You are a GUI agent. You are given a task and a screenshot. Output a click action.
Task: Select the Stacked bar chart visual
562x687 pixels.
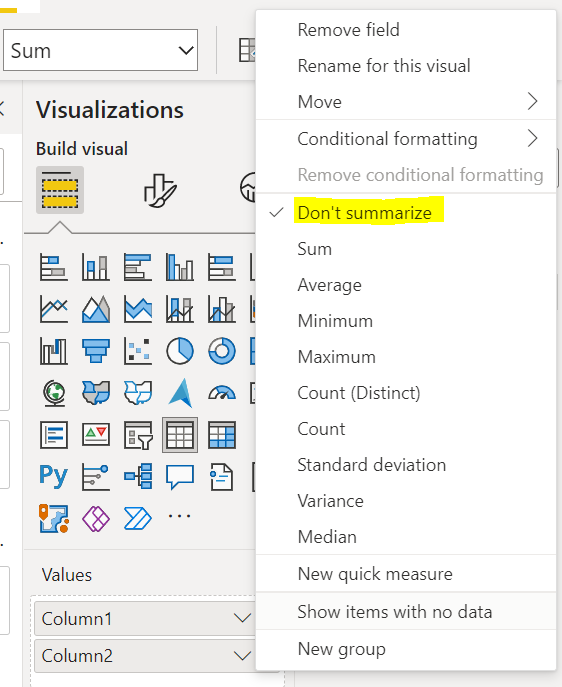tap(53, 267)
